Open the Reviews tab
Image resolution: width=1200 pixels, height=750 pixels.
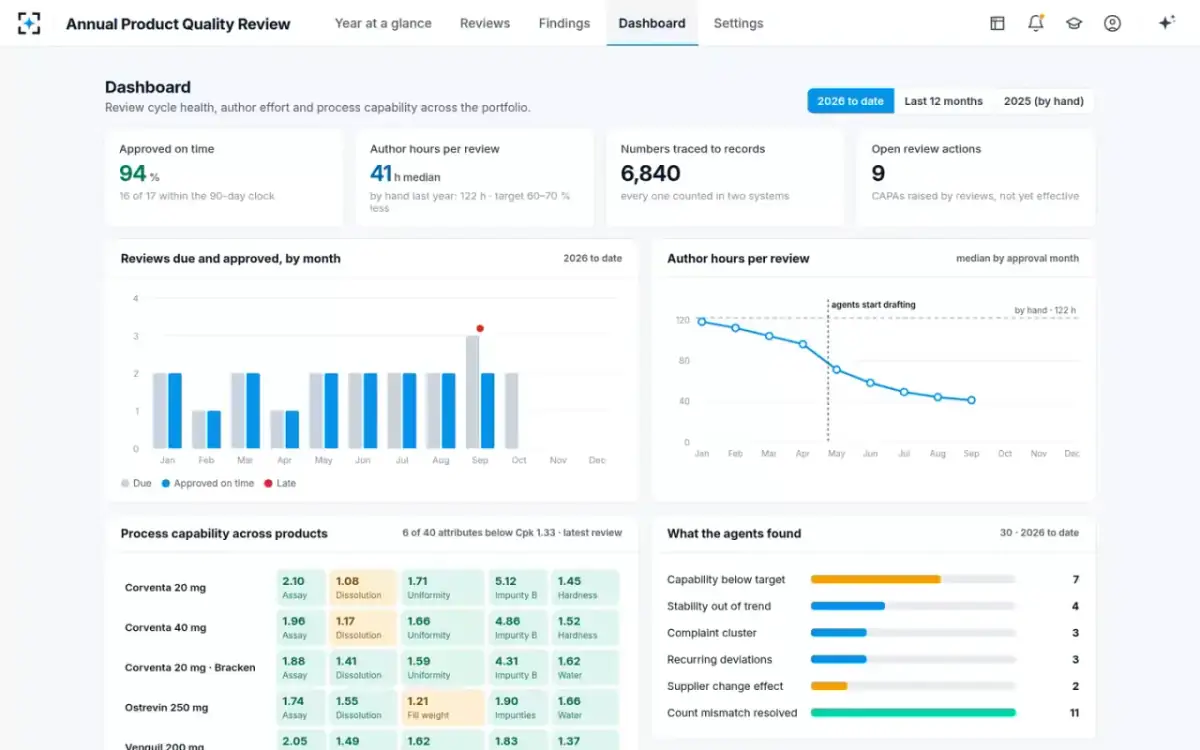pos(485,23)
